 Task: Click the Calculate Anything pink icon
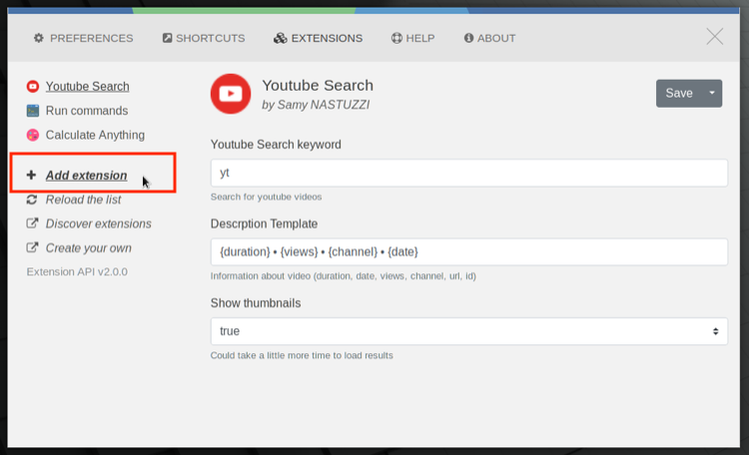coord(32,135)
